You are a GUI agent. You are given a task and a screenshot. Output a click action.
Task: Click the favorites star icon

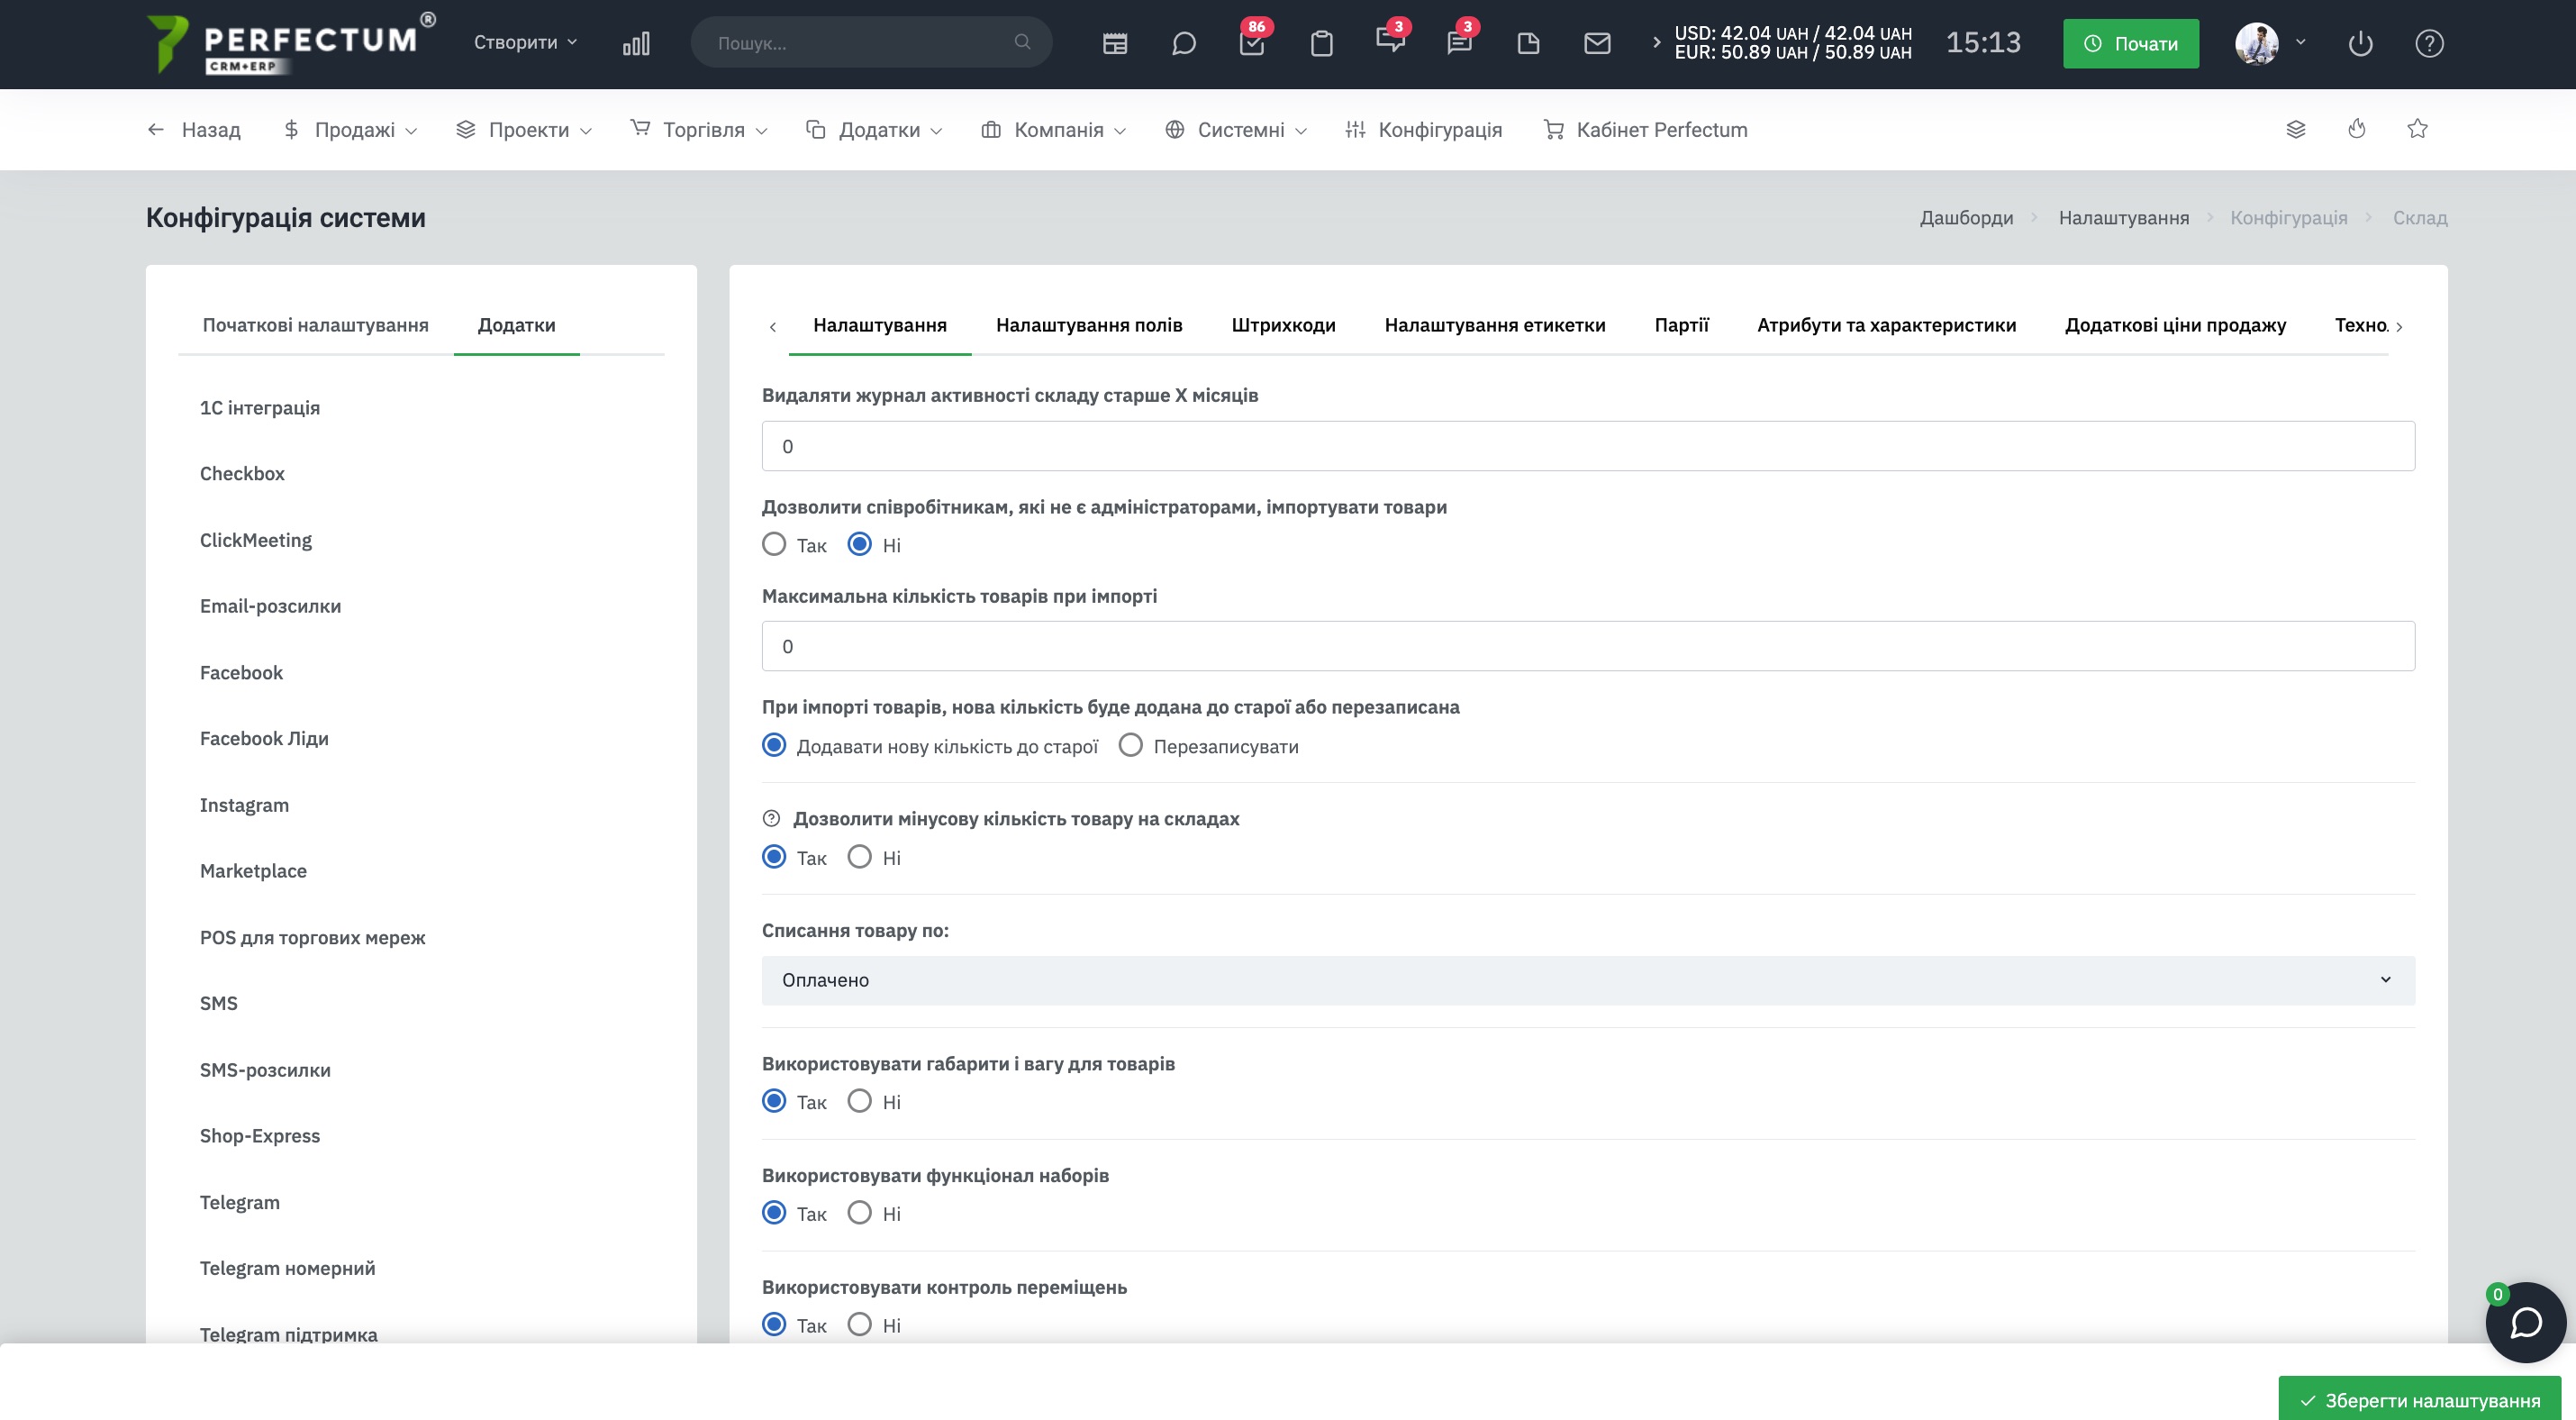[2417, 129]
